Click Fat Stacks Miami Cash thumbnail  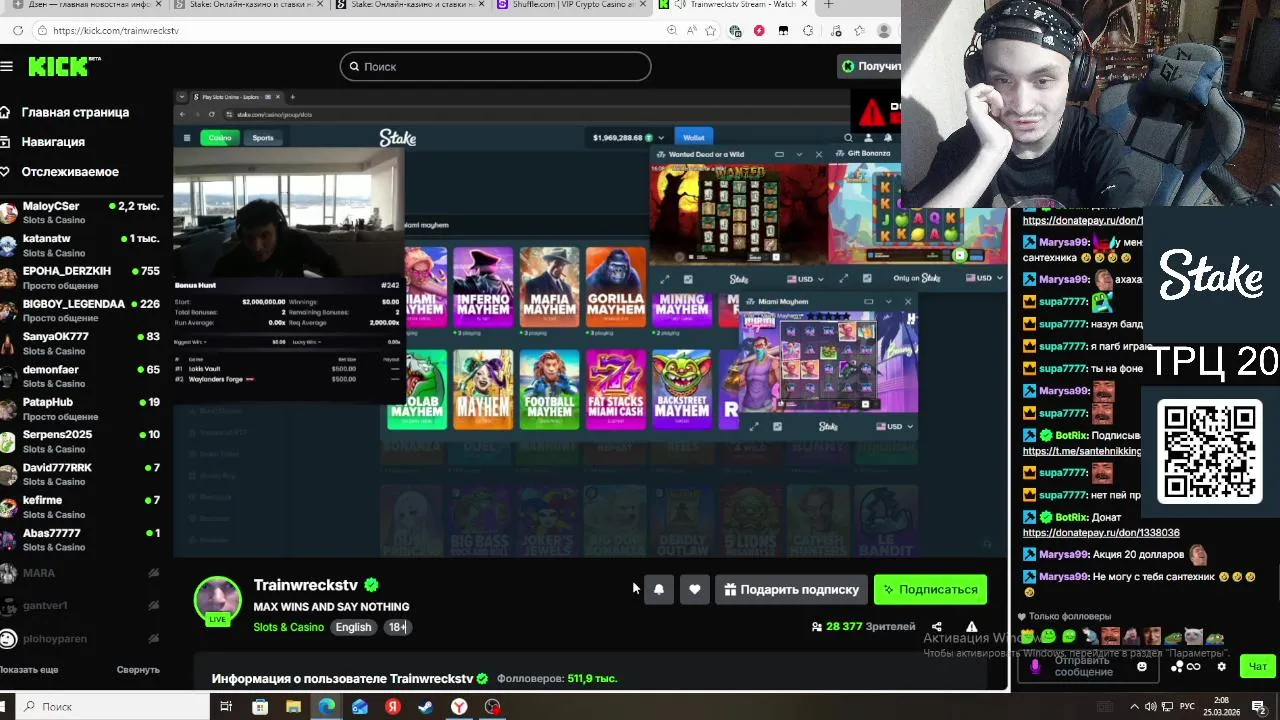[x=616, y=388]
